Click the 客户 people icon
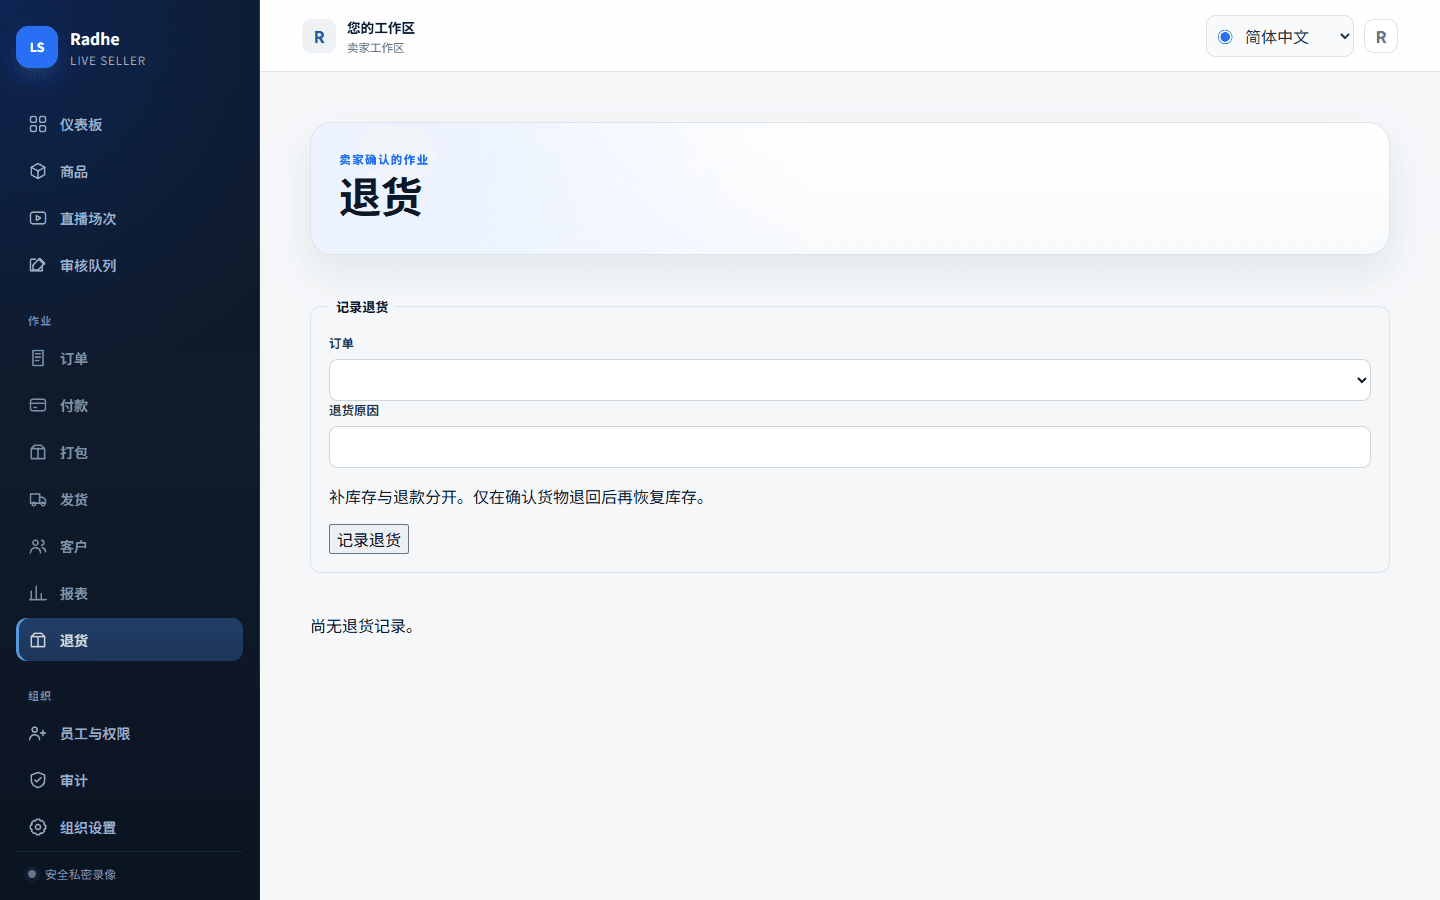The width and height of the screenshot is (1440, 900). [38, 546]
